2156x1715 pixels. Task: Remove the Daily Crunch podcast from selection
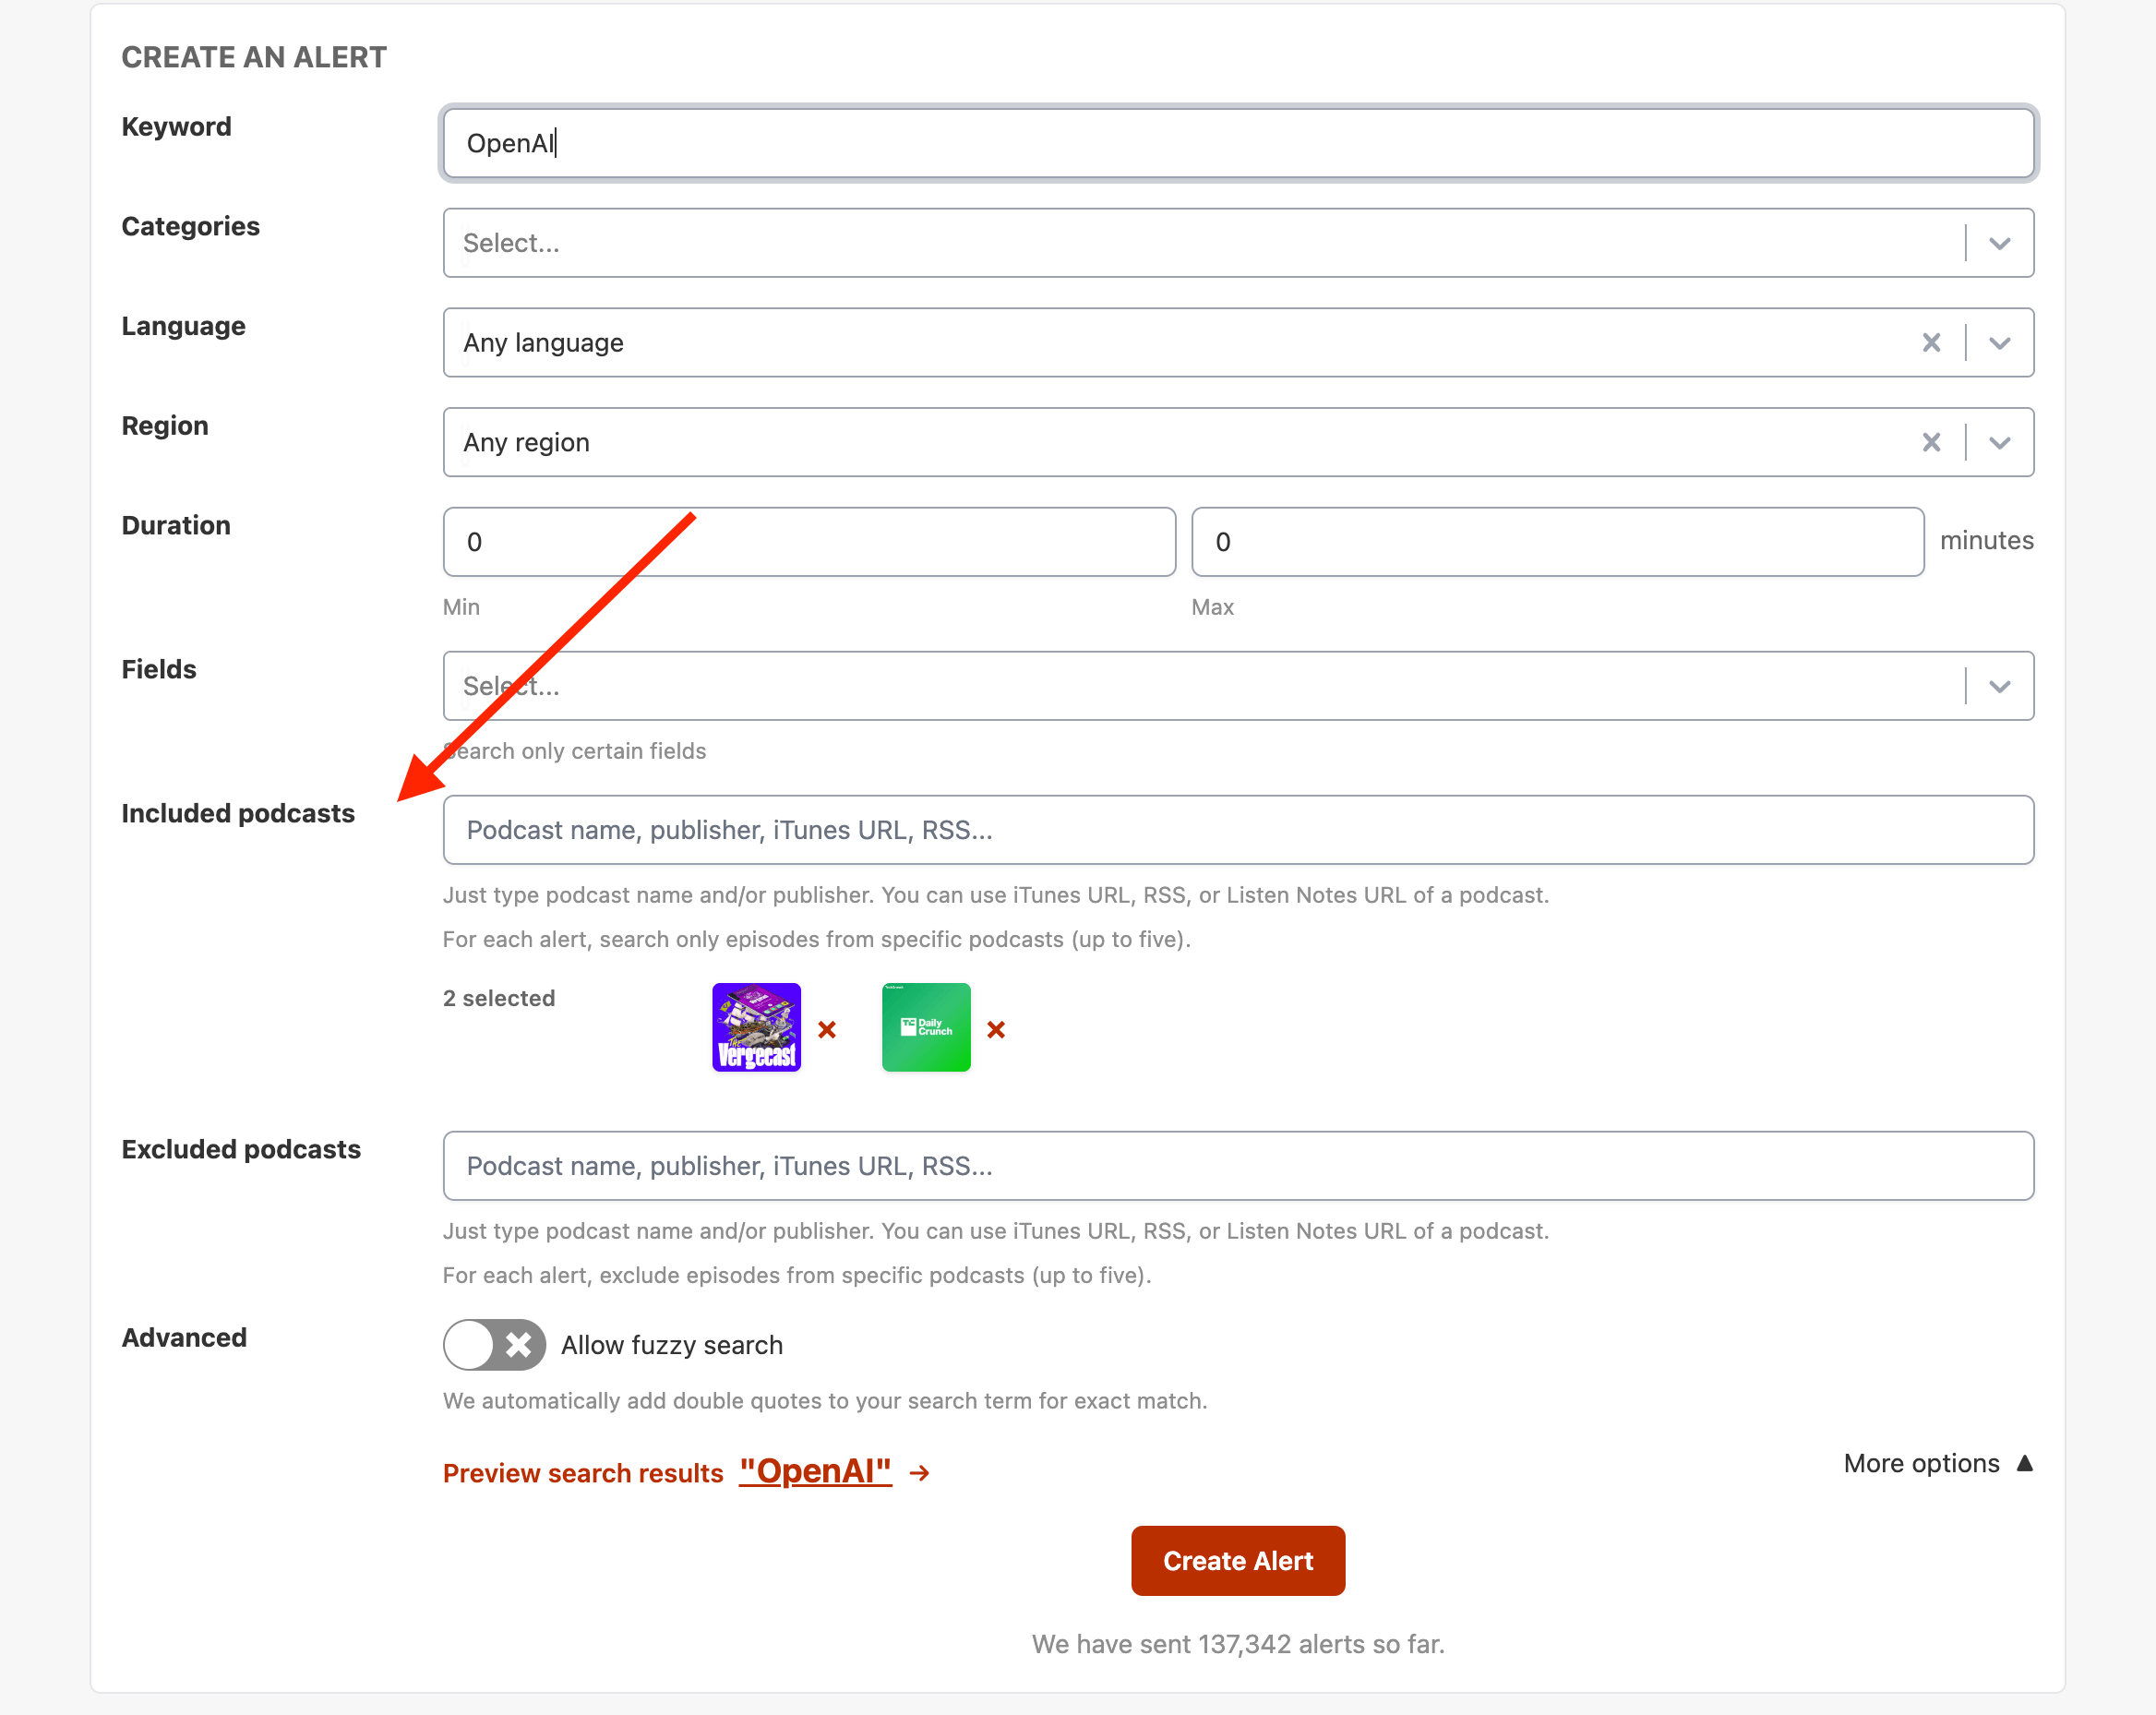(996, 1029)
